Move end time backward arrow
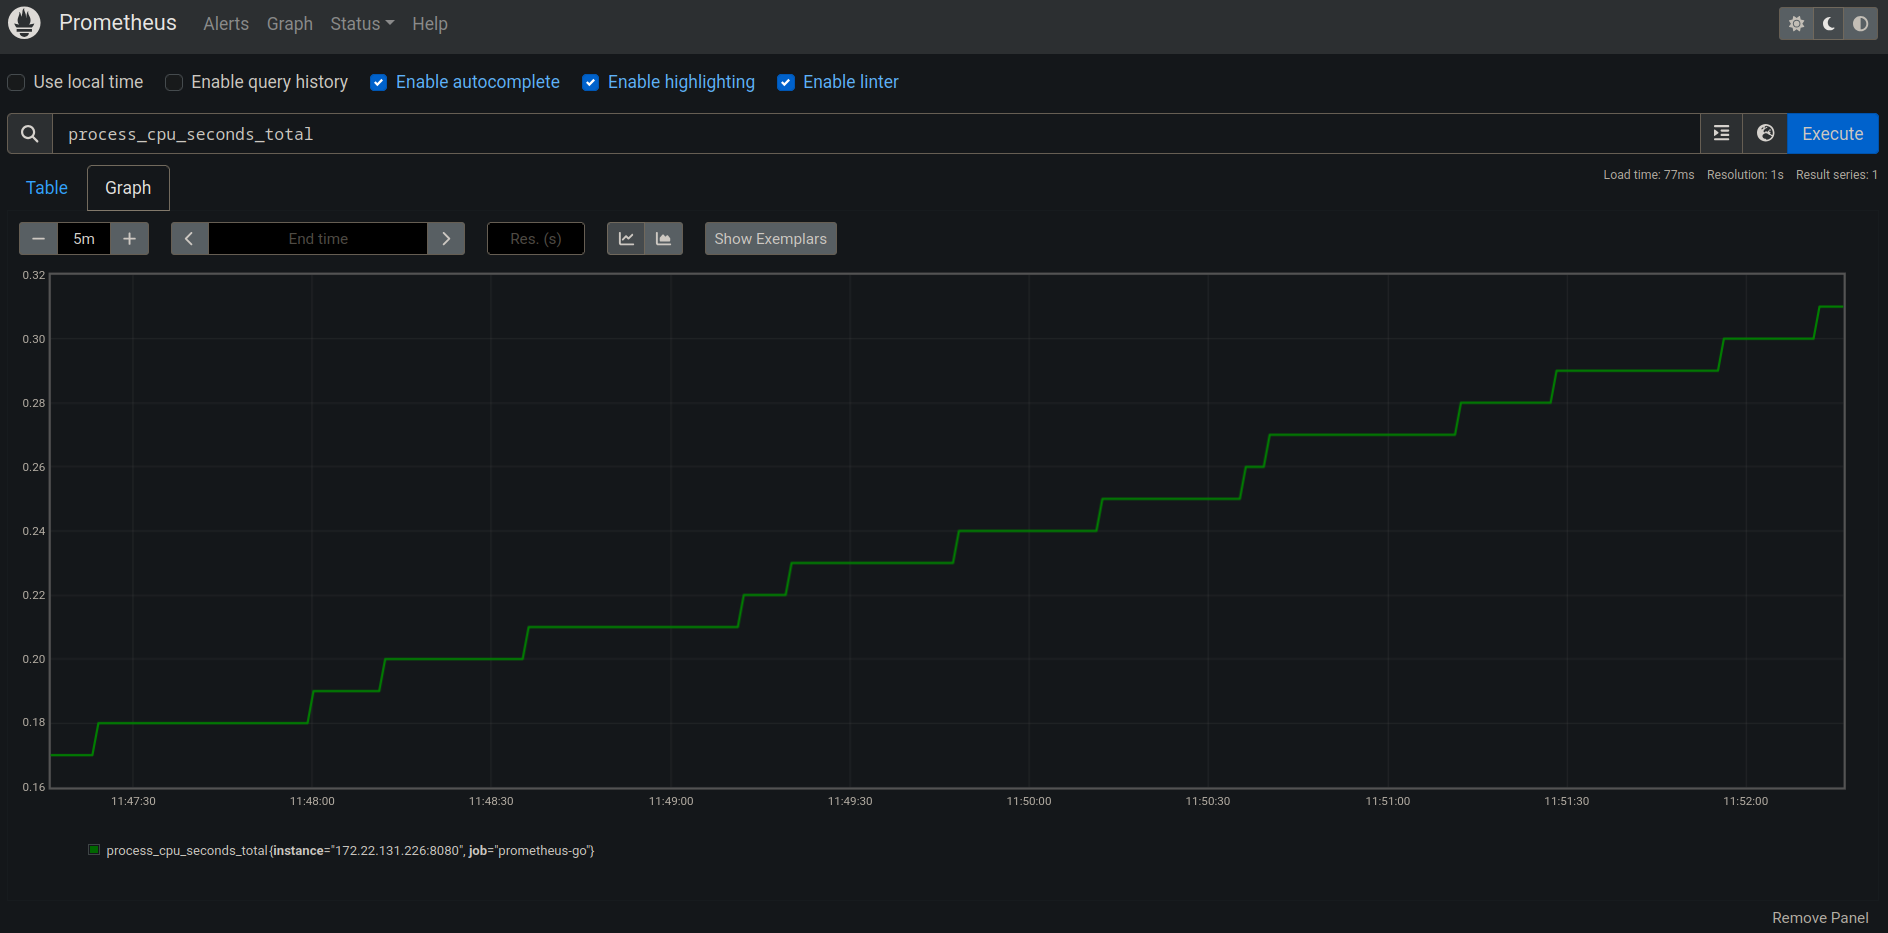 189,239
